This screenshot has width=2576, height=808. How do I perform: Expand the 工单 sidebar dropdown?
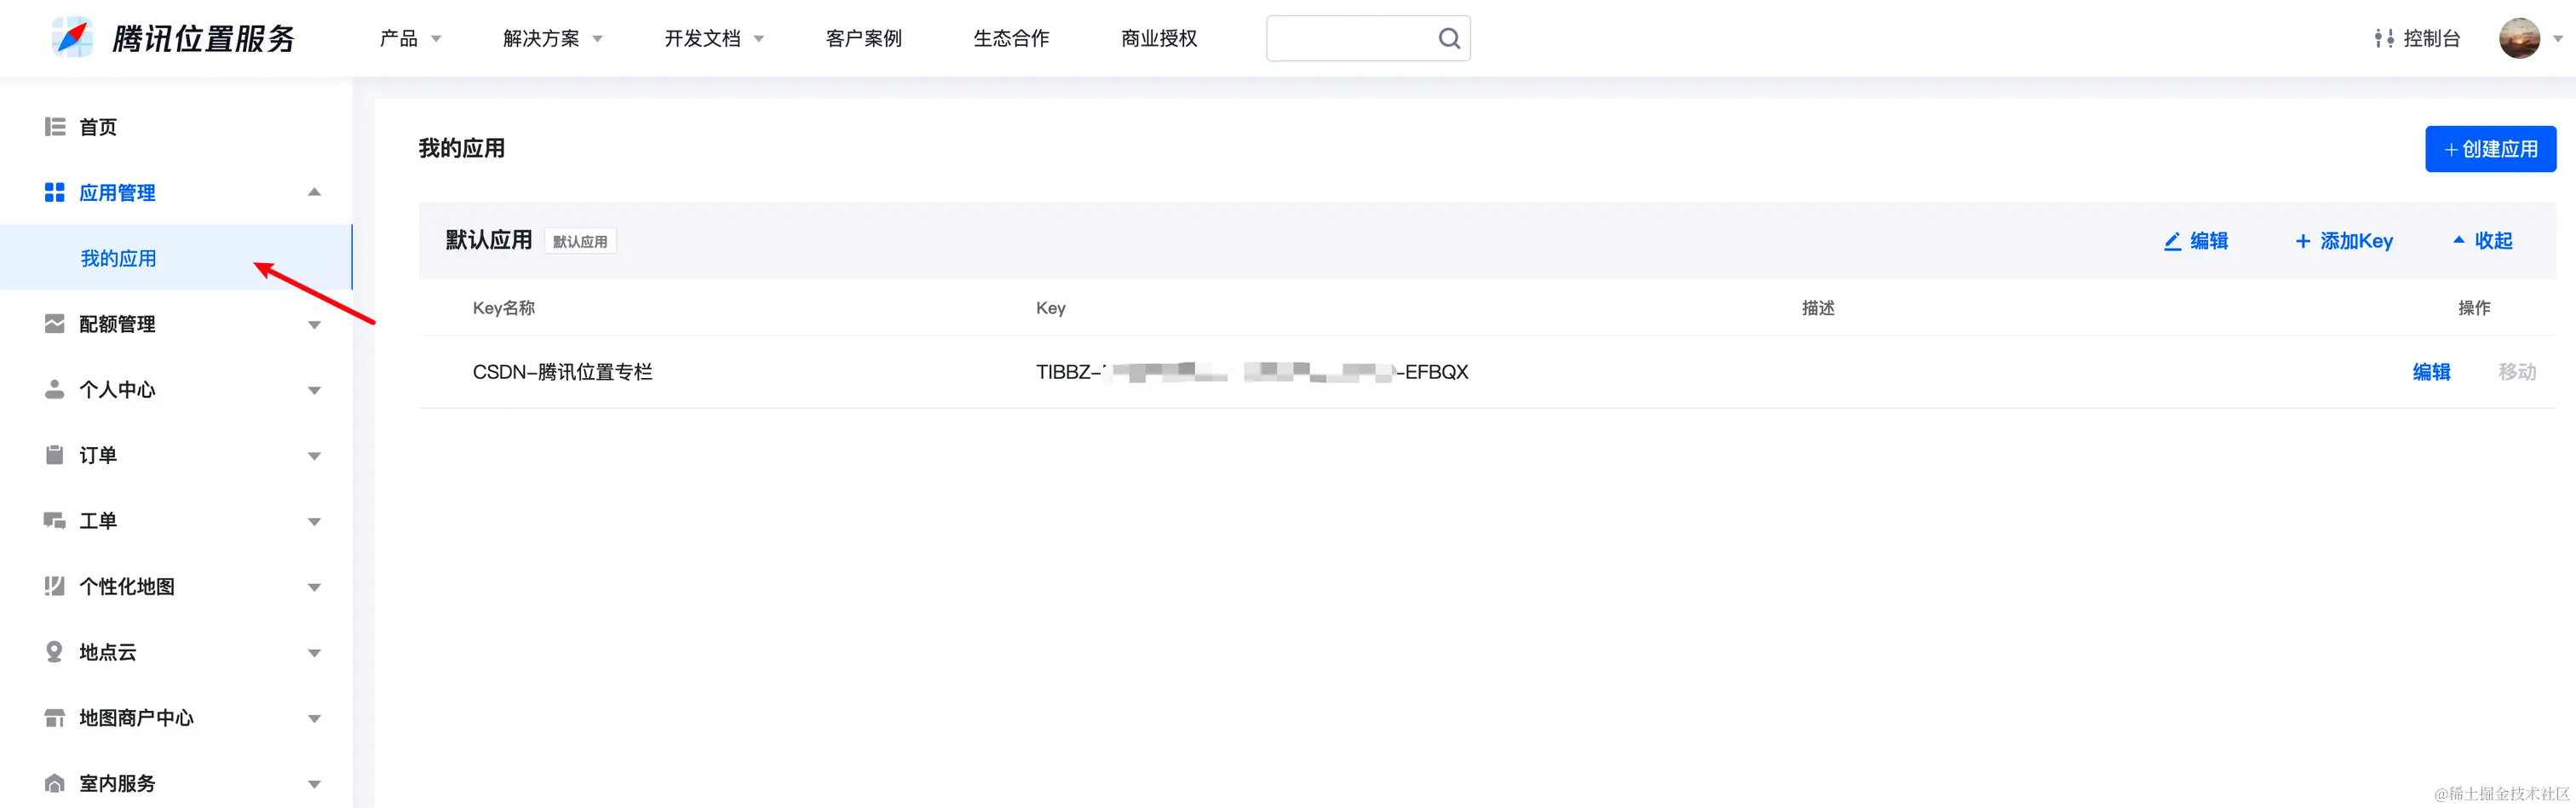click(x=314, y=520)
